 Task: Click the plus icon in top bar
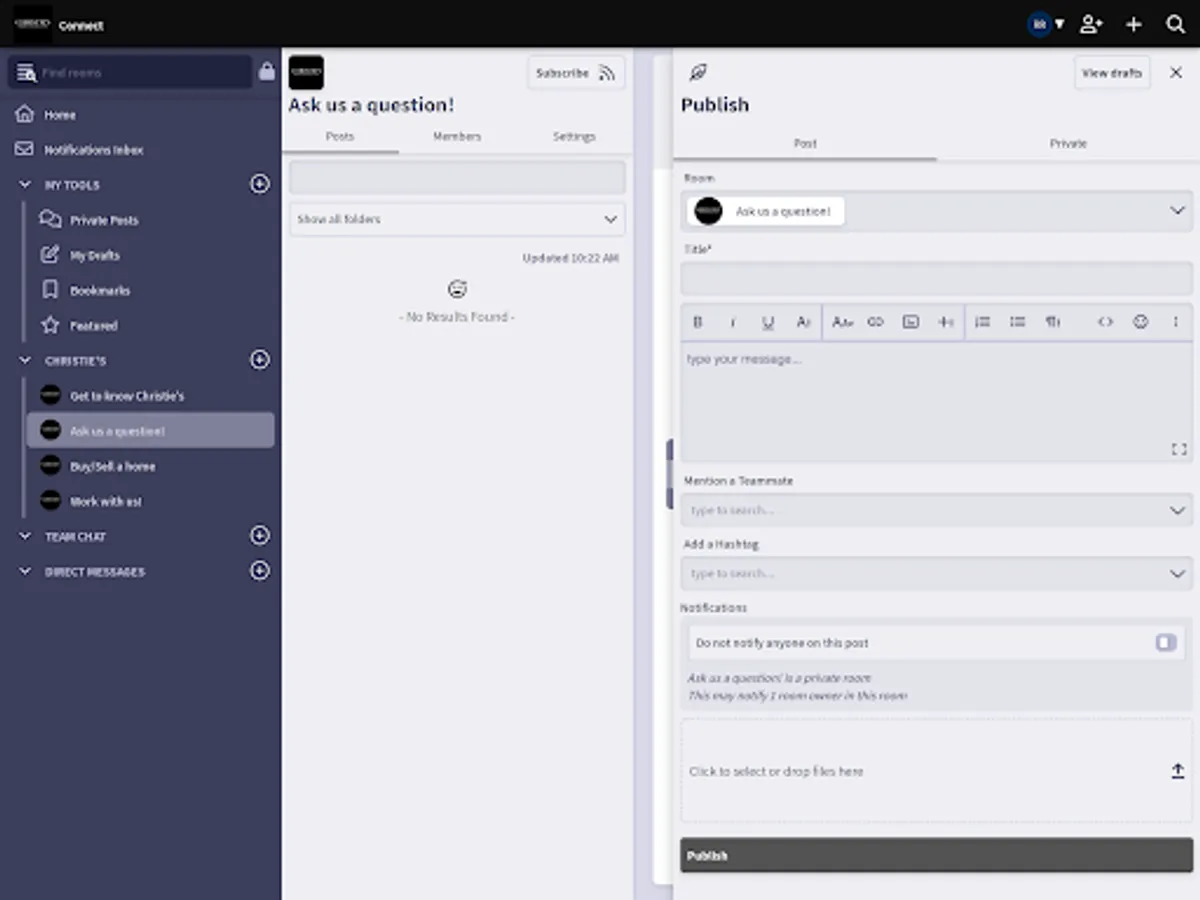pos(1134,24)
